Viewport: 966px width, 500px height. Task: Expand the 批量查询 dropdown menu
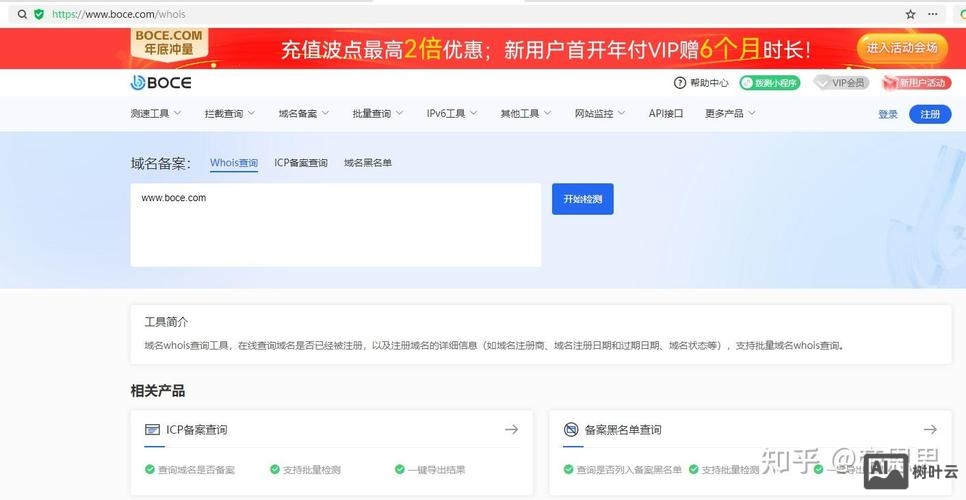(378, 113)
